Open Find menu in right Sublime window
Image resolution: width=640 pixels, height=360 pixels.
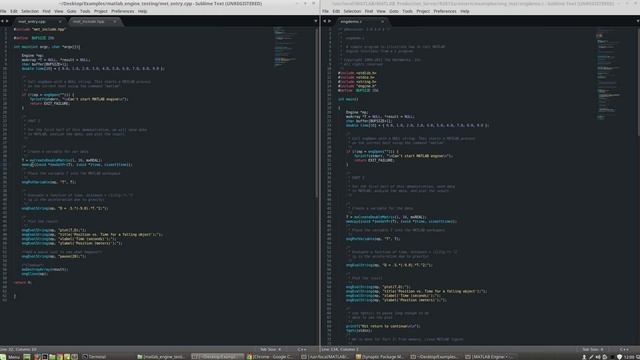coord(369,11)
